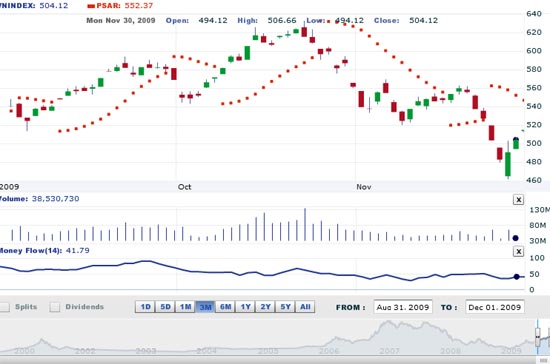550x364 pixels.
Task: Click the Oct month axis label
Action: (x=185, y=187)
